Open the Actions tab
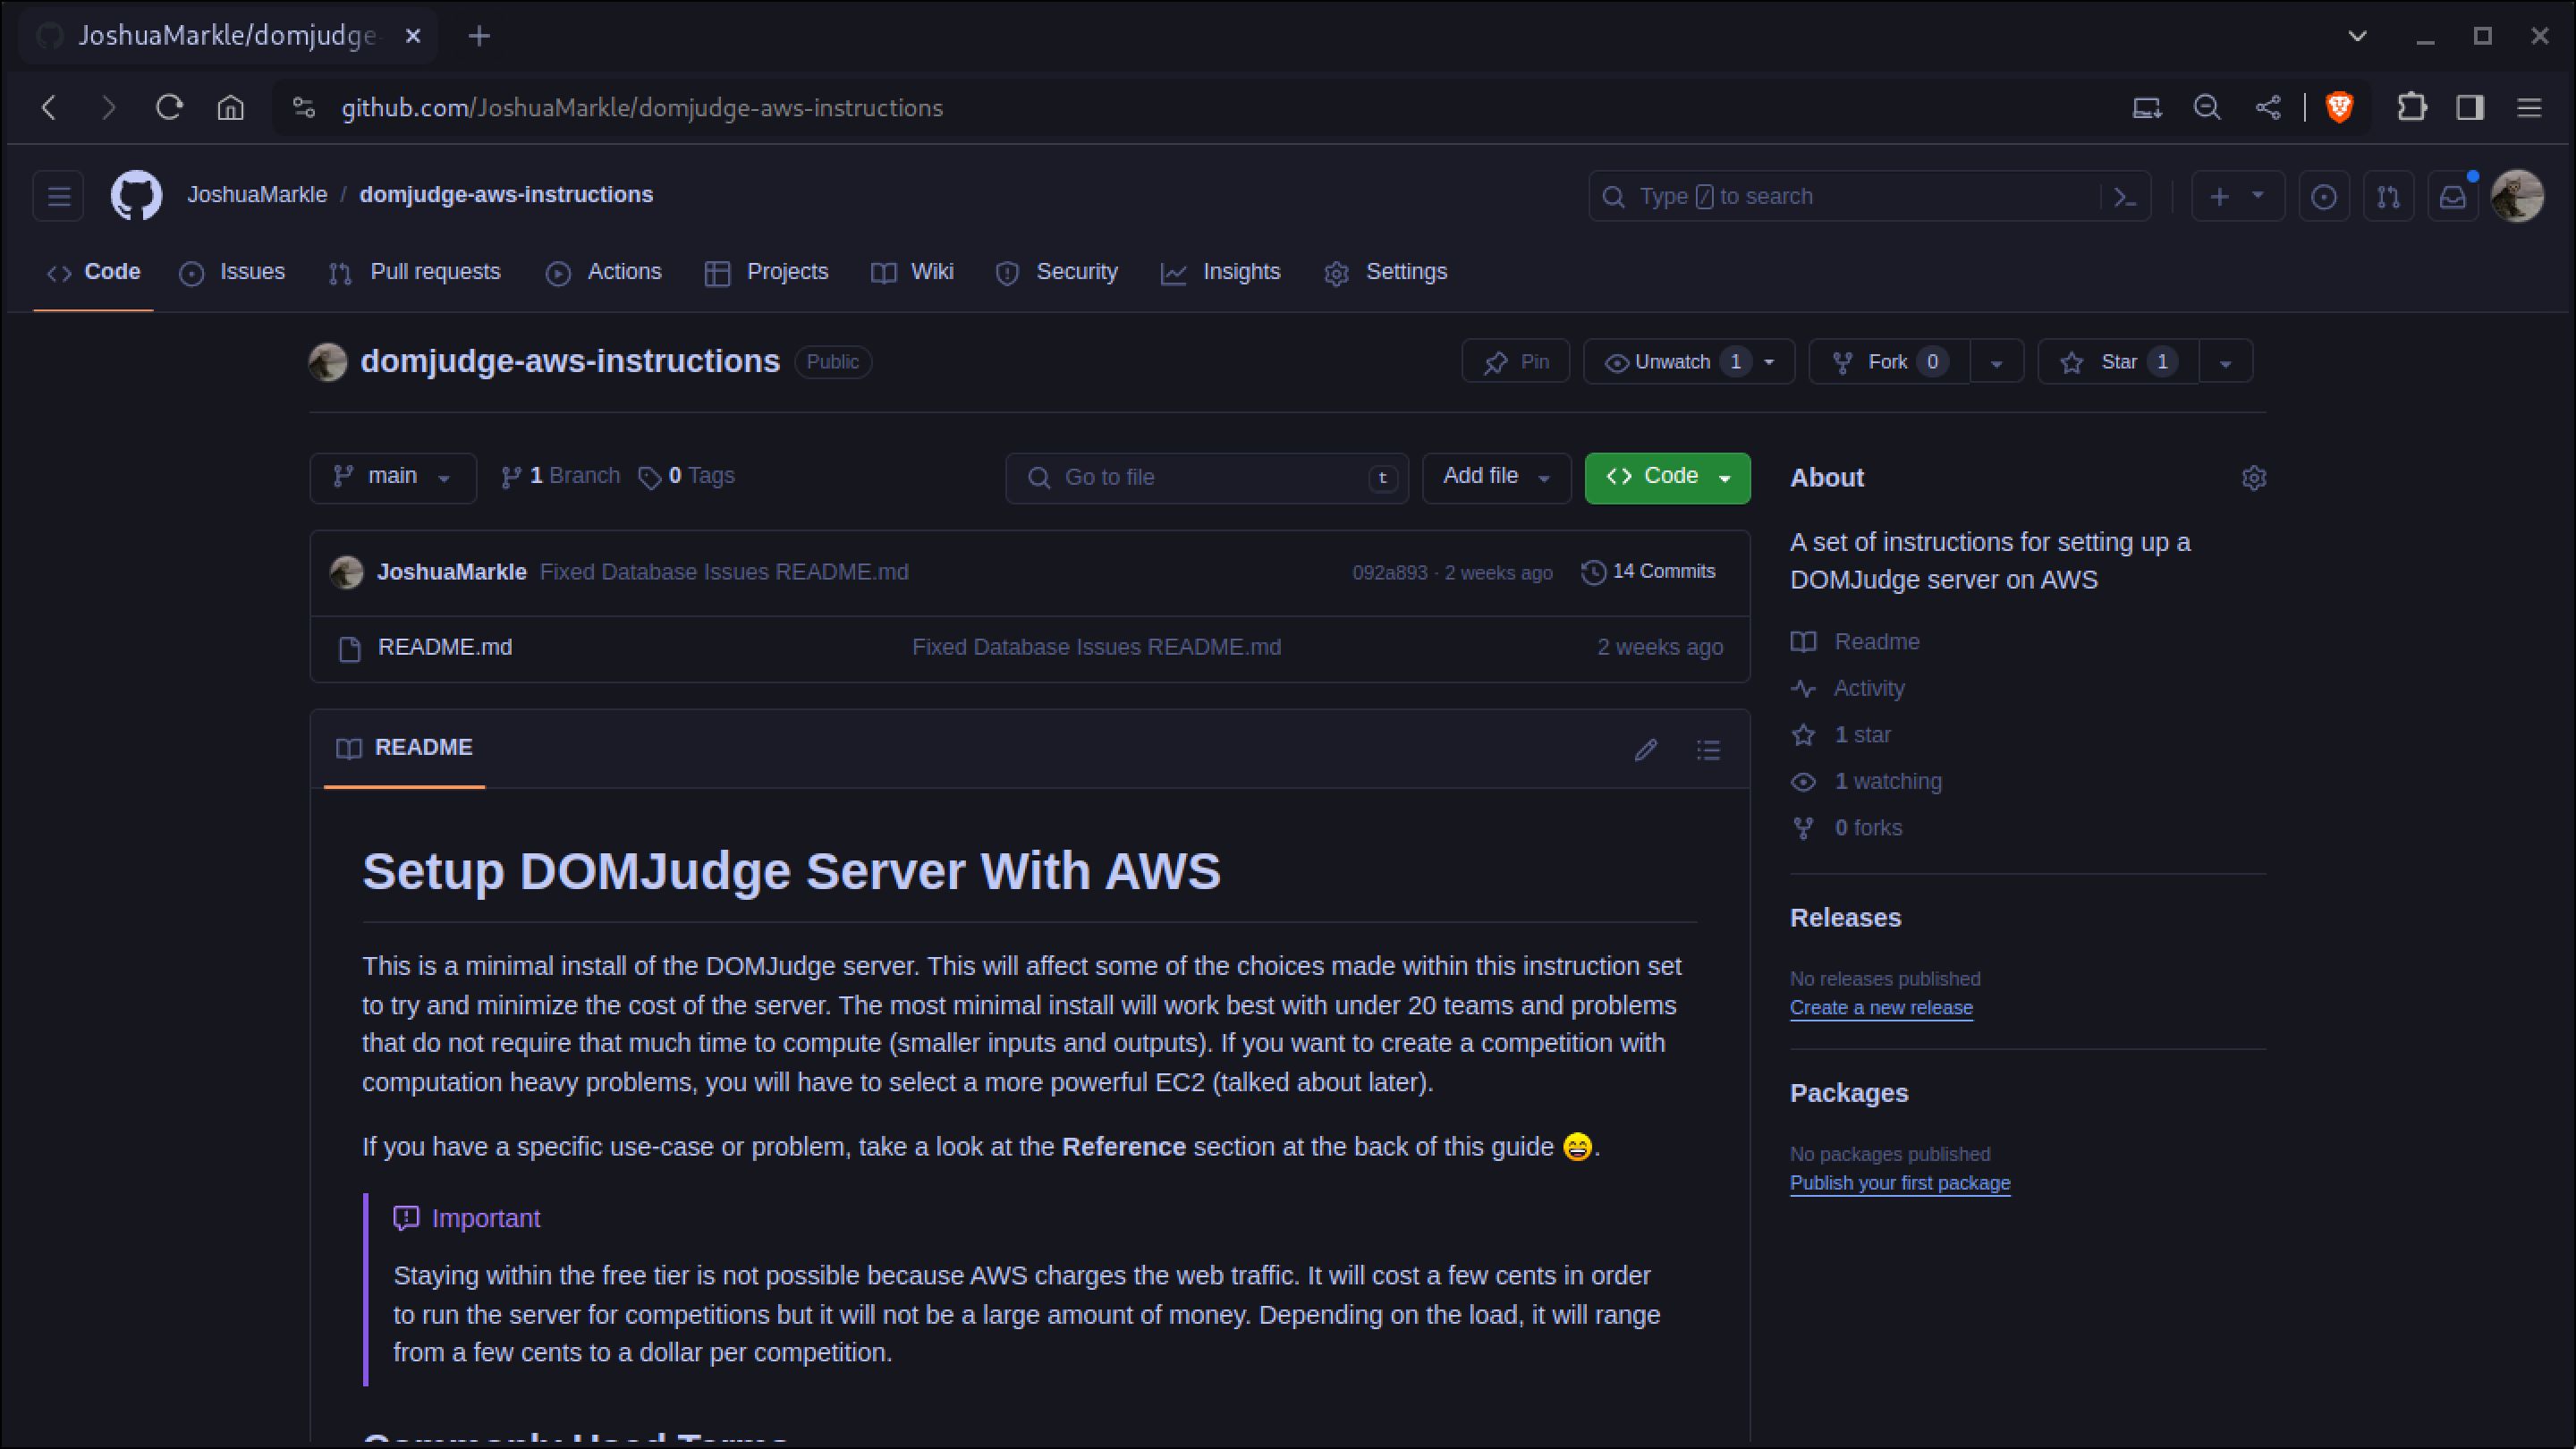This screenshot has height=1449, width=2576. [x=603, y=272]
